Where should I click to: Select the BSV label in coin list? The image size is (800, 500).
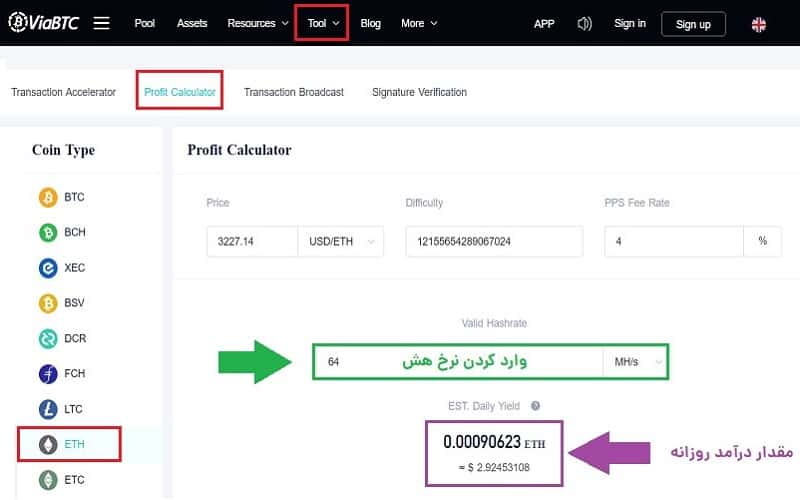(74, 303)
